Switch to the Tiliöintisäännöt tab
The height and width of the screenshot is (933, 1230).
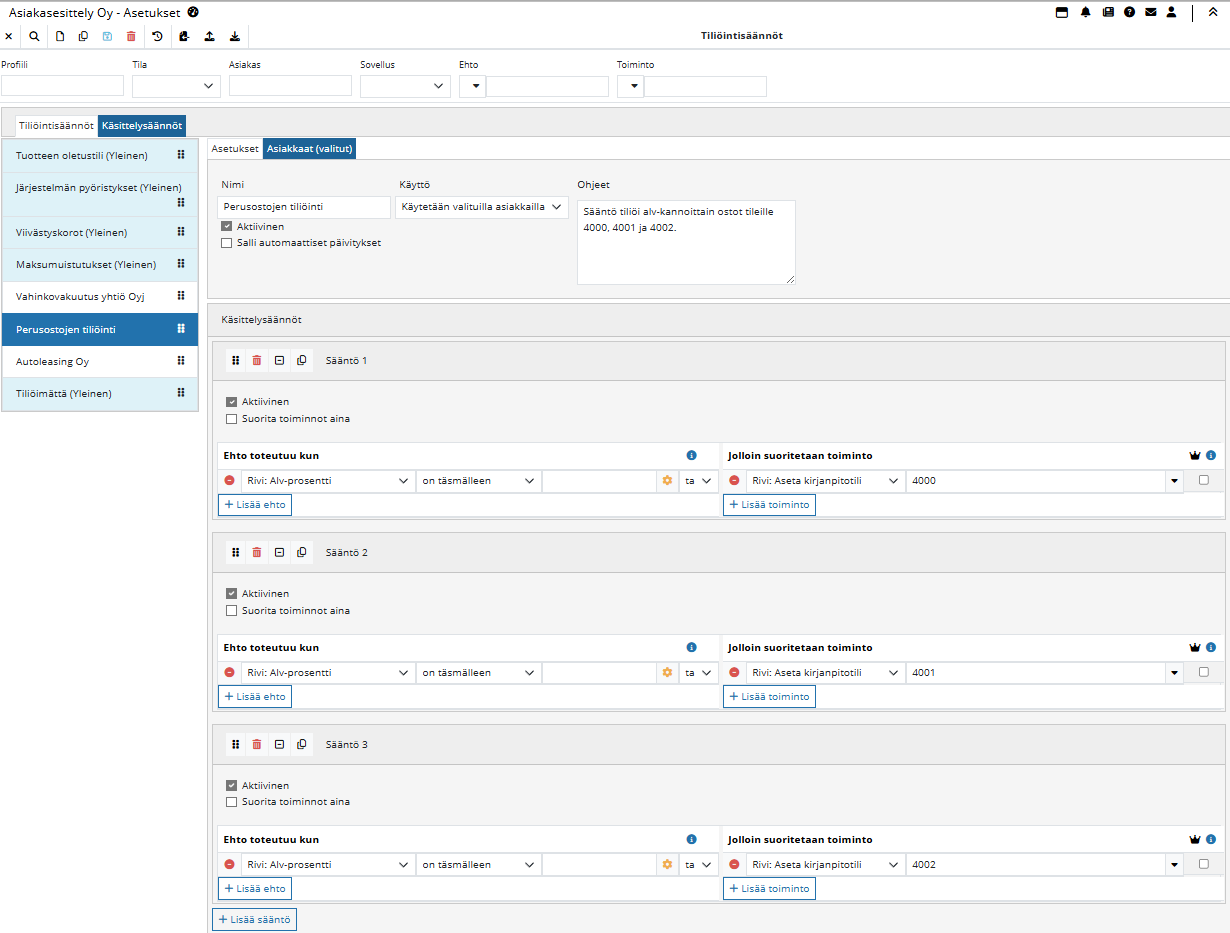[56, 126]
